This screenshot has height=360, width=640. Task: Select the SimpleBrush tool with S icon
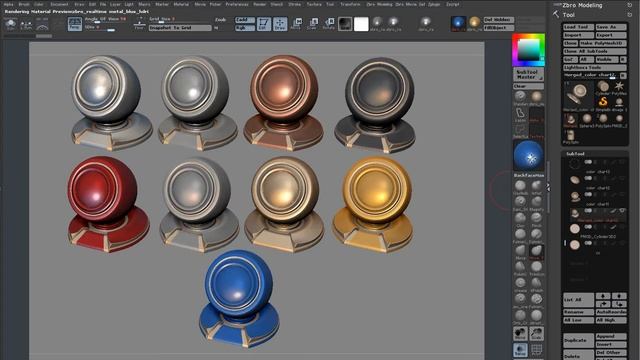click(603, 102)
